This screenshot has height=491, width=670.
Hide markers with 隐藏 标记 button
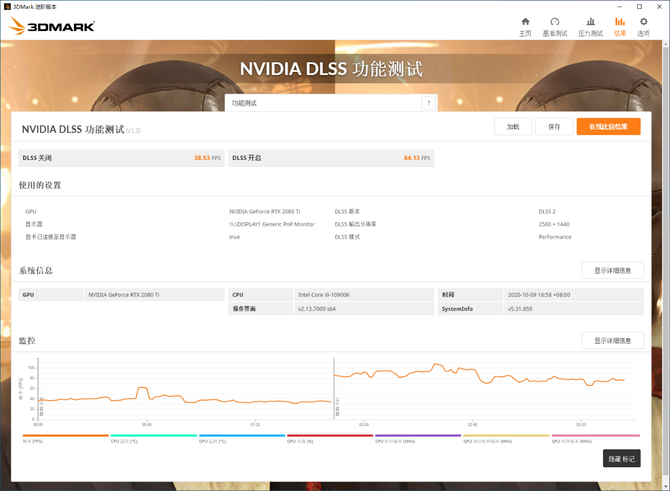click(x=620, y=459)
